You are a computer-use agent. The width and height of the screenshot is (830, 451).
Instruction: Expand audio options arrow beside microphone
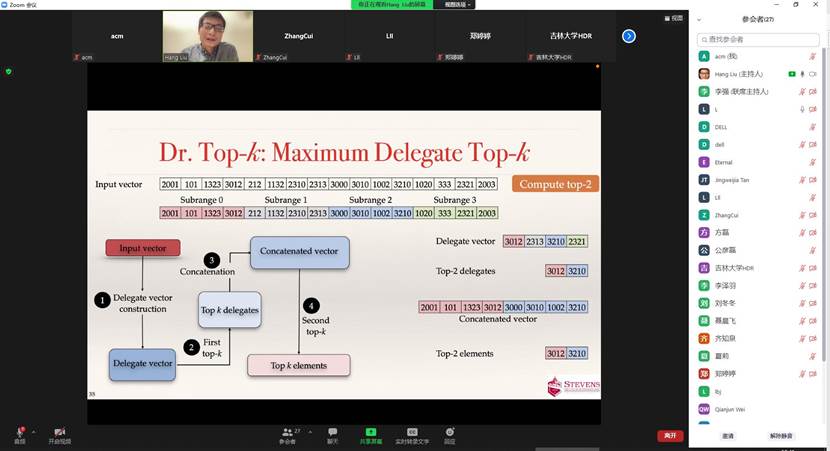point(34,432)
